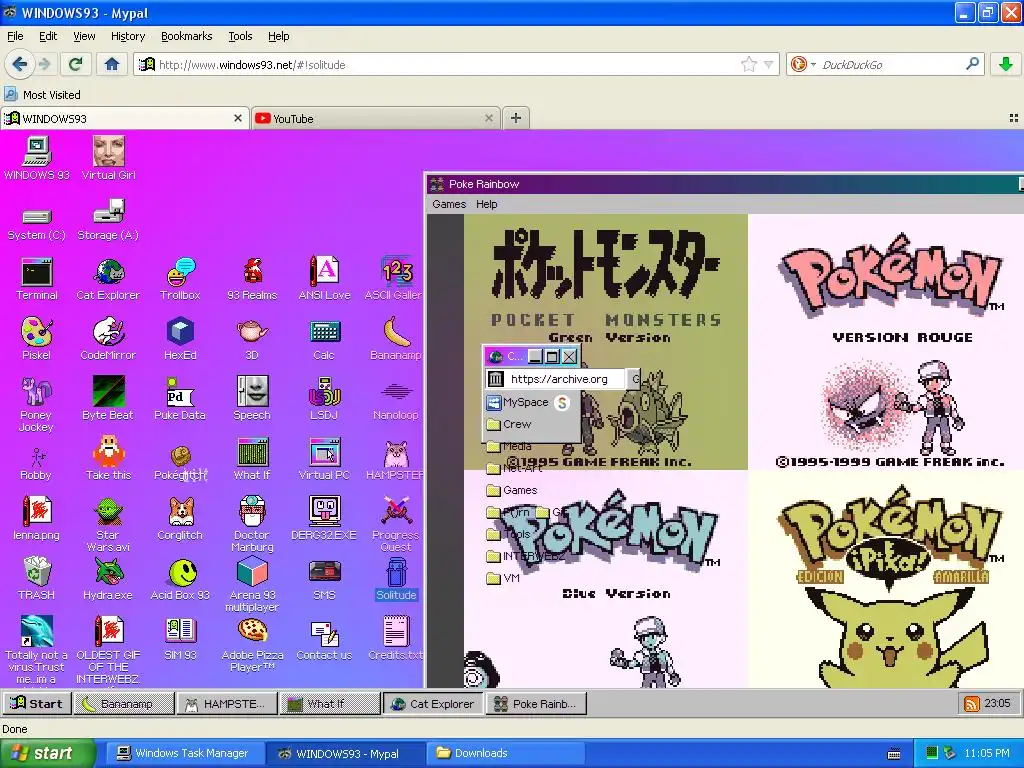This screenshot has height=768, width=1024.
Task: Open the HexEd icon
Action: [x=180, y=339]
